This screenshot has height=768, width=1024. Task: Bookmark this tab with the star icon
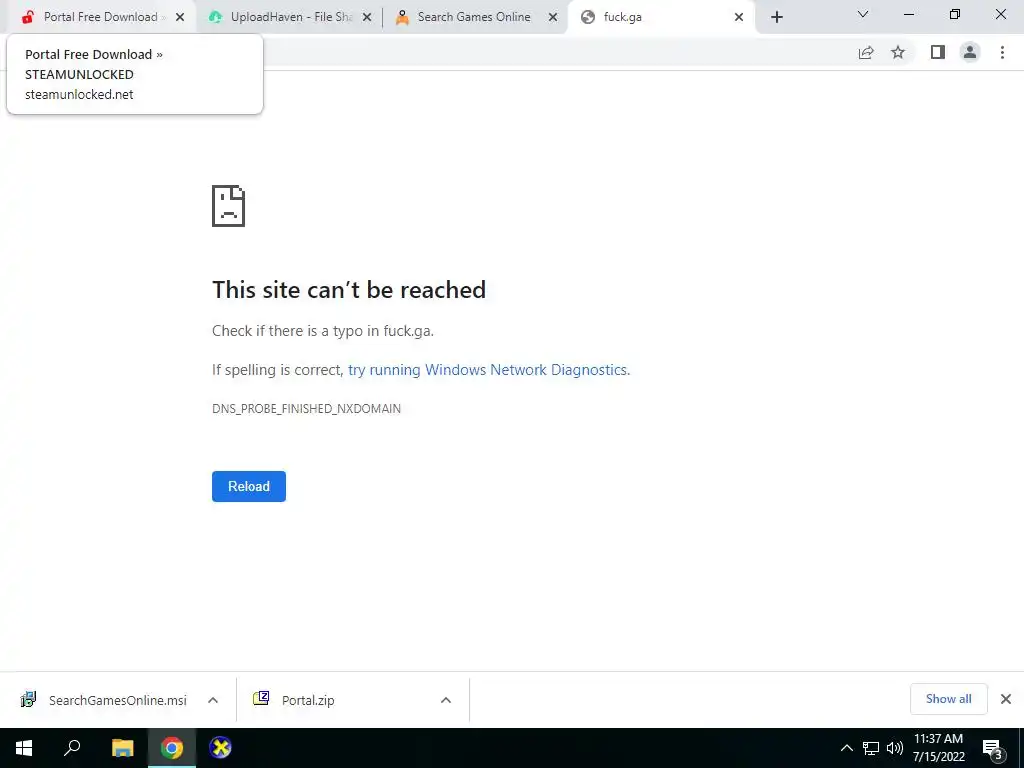click(x=898, y=52)
